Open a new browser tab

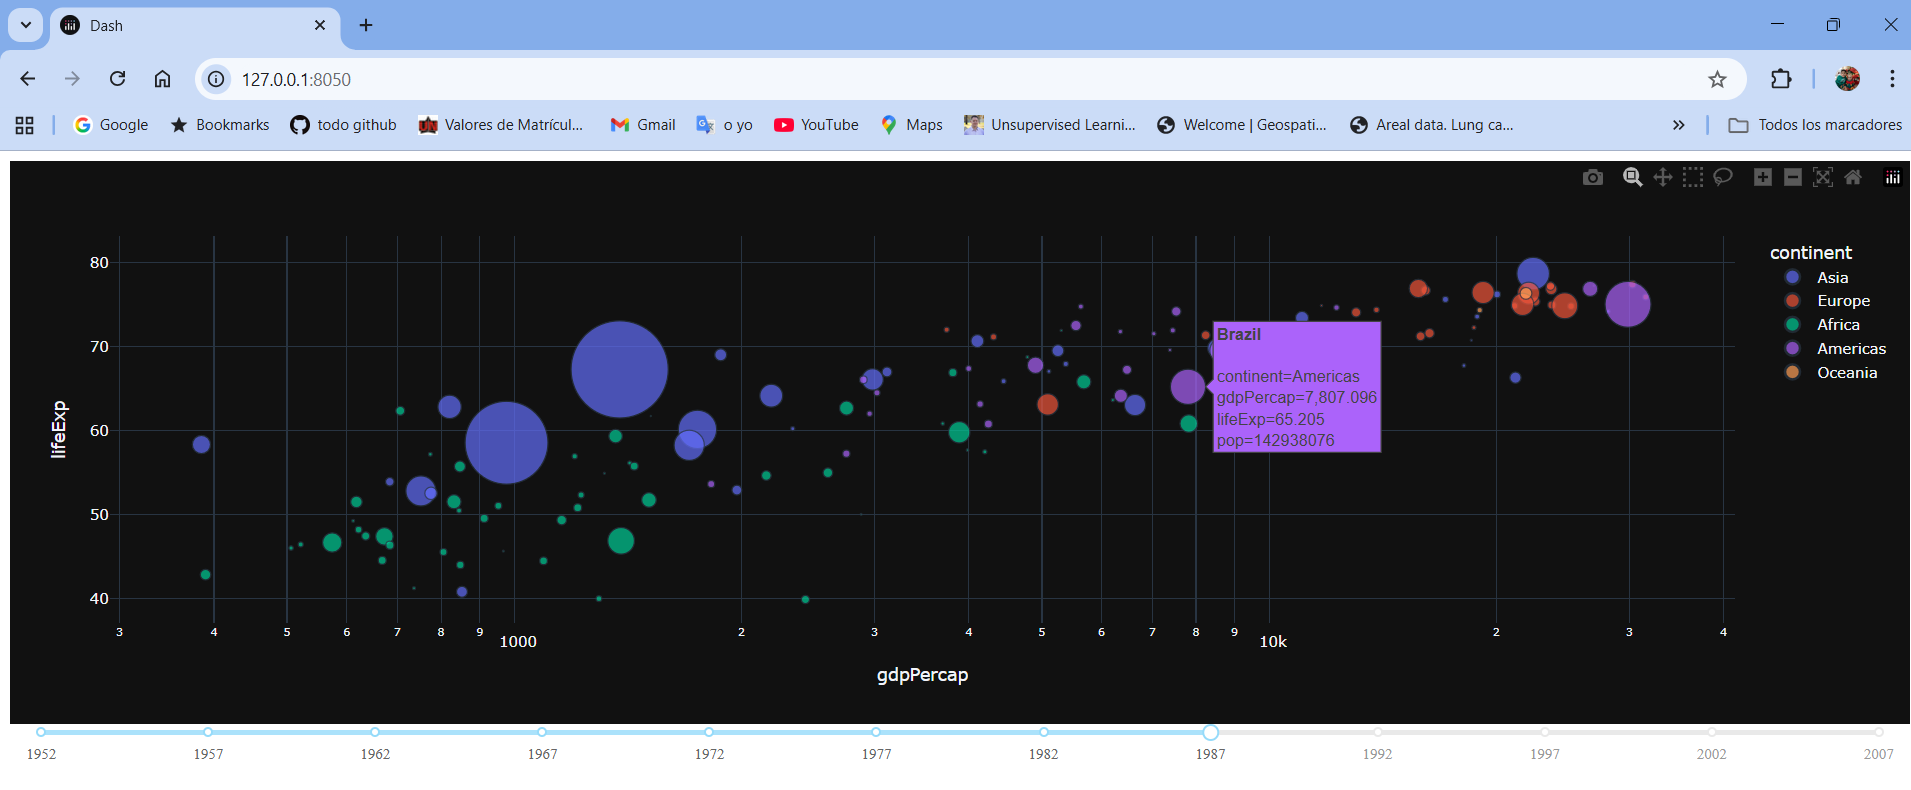(x=366, y=25)
